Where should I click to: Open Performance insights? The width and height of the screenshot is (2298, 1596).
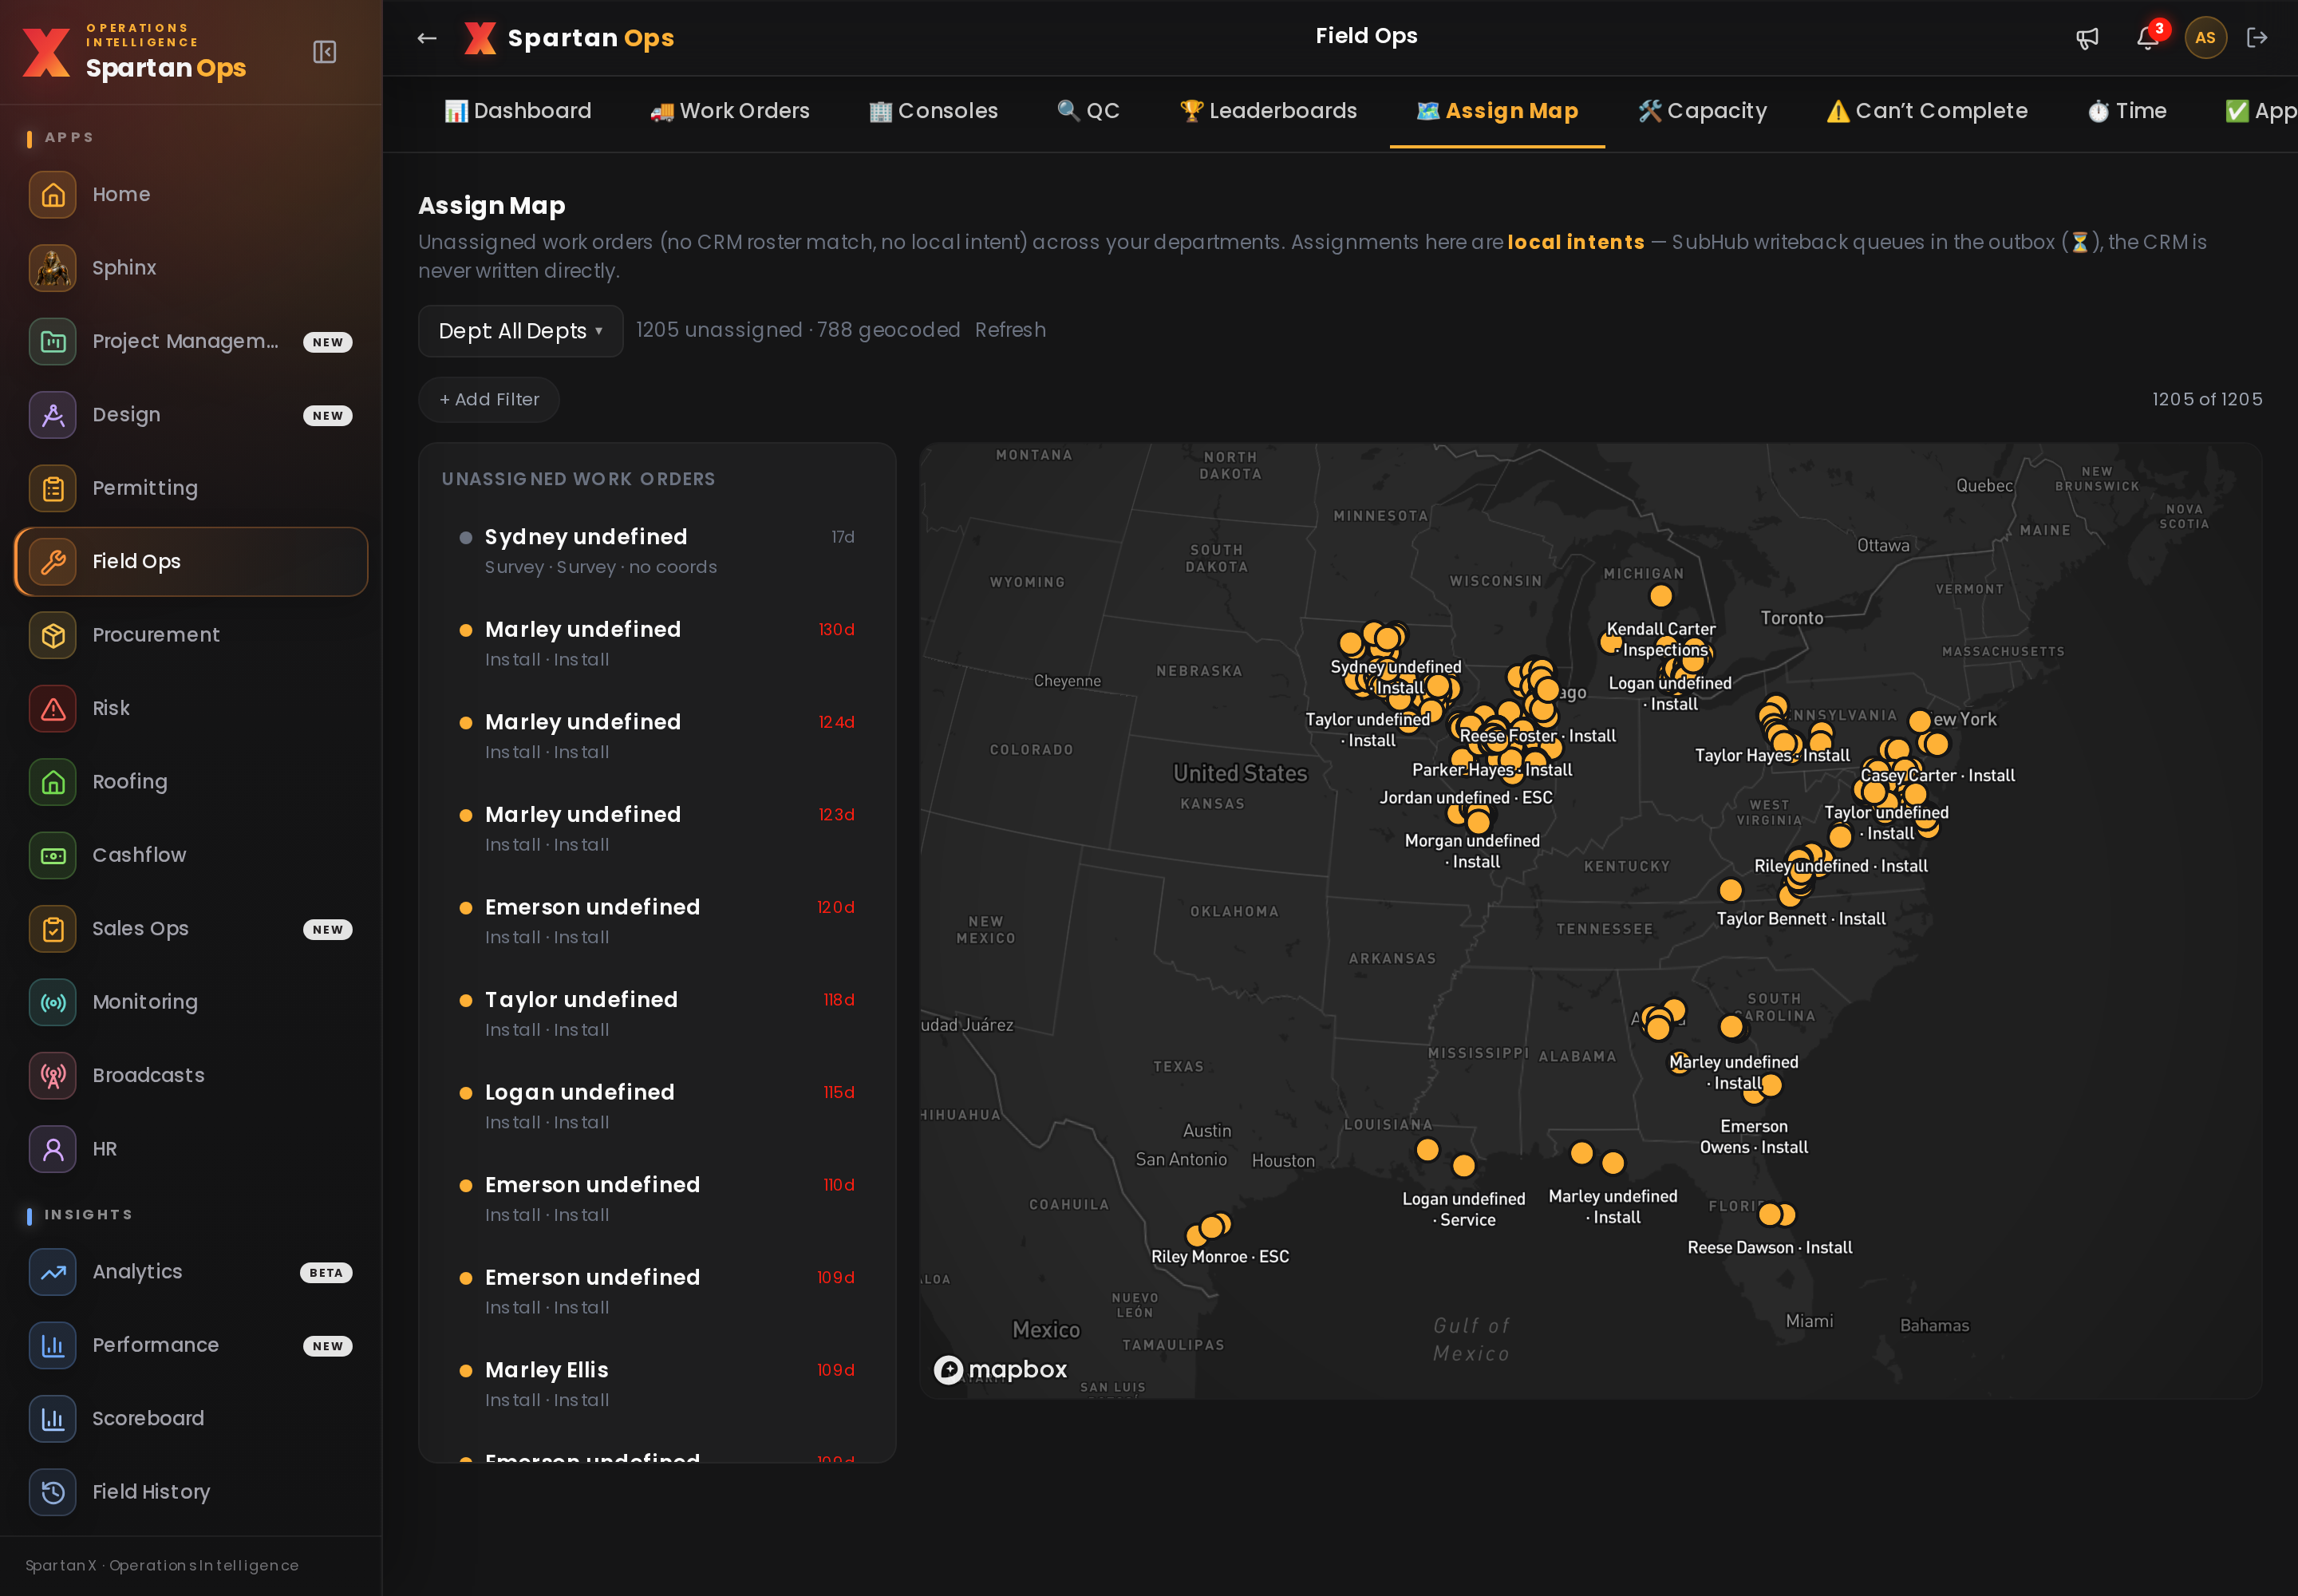[191, 1345]
